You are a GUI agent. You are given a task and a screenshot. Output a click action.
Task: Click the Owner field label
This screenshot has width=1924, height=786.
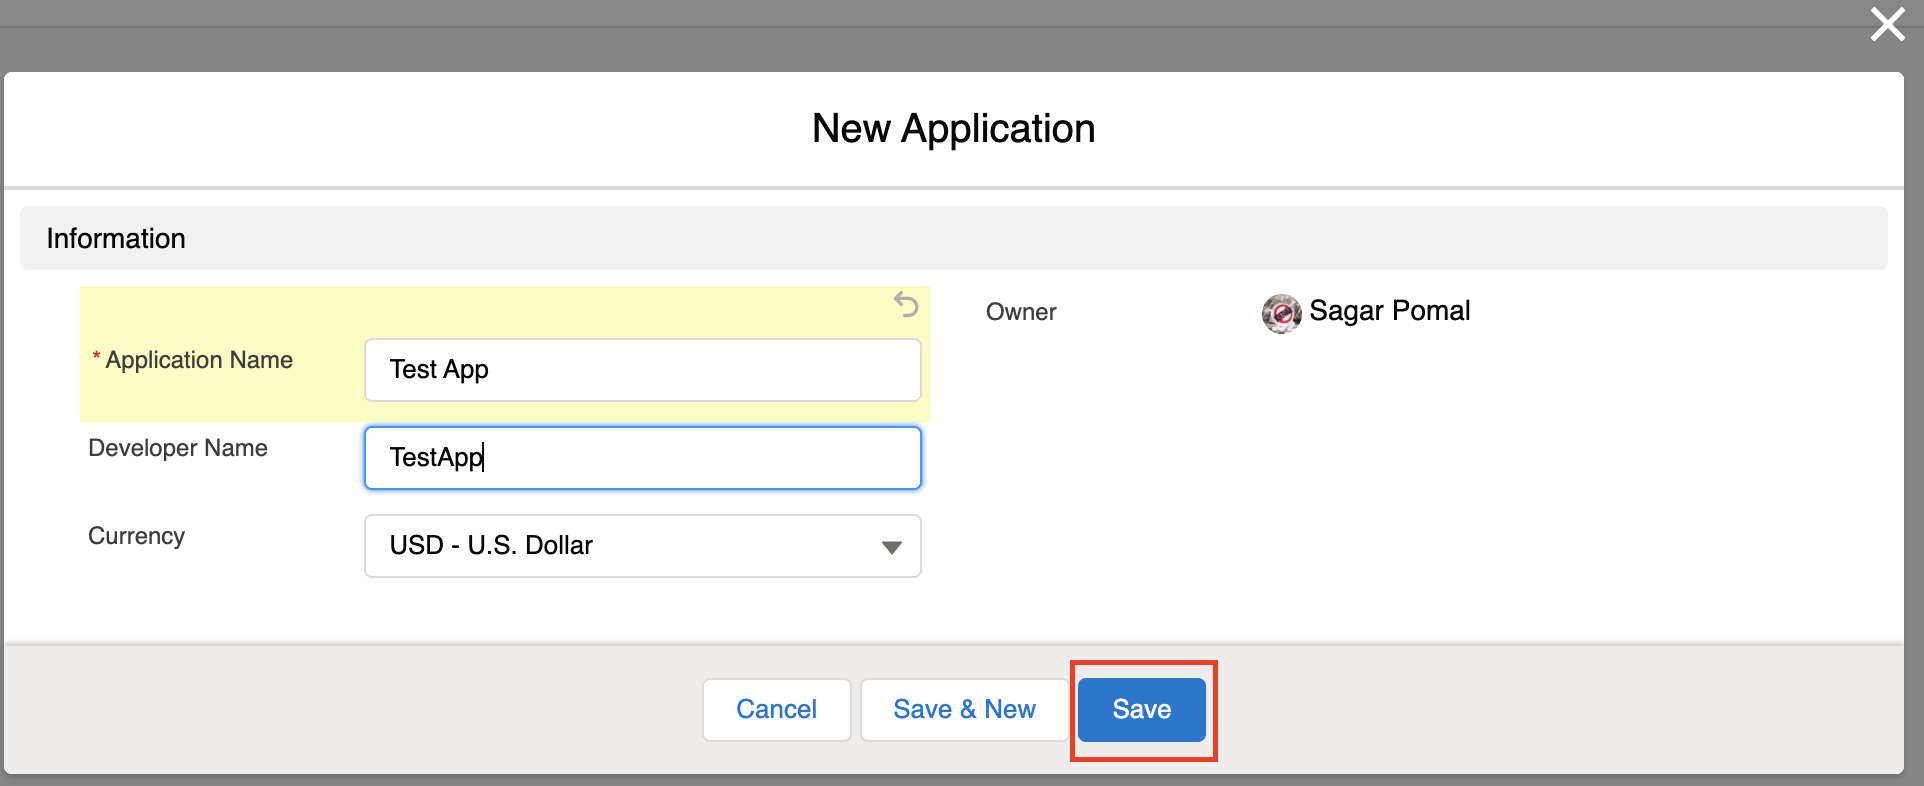[1021, 312]
